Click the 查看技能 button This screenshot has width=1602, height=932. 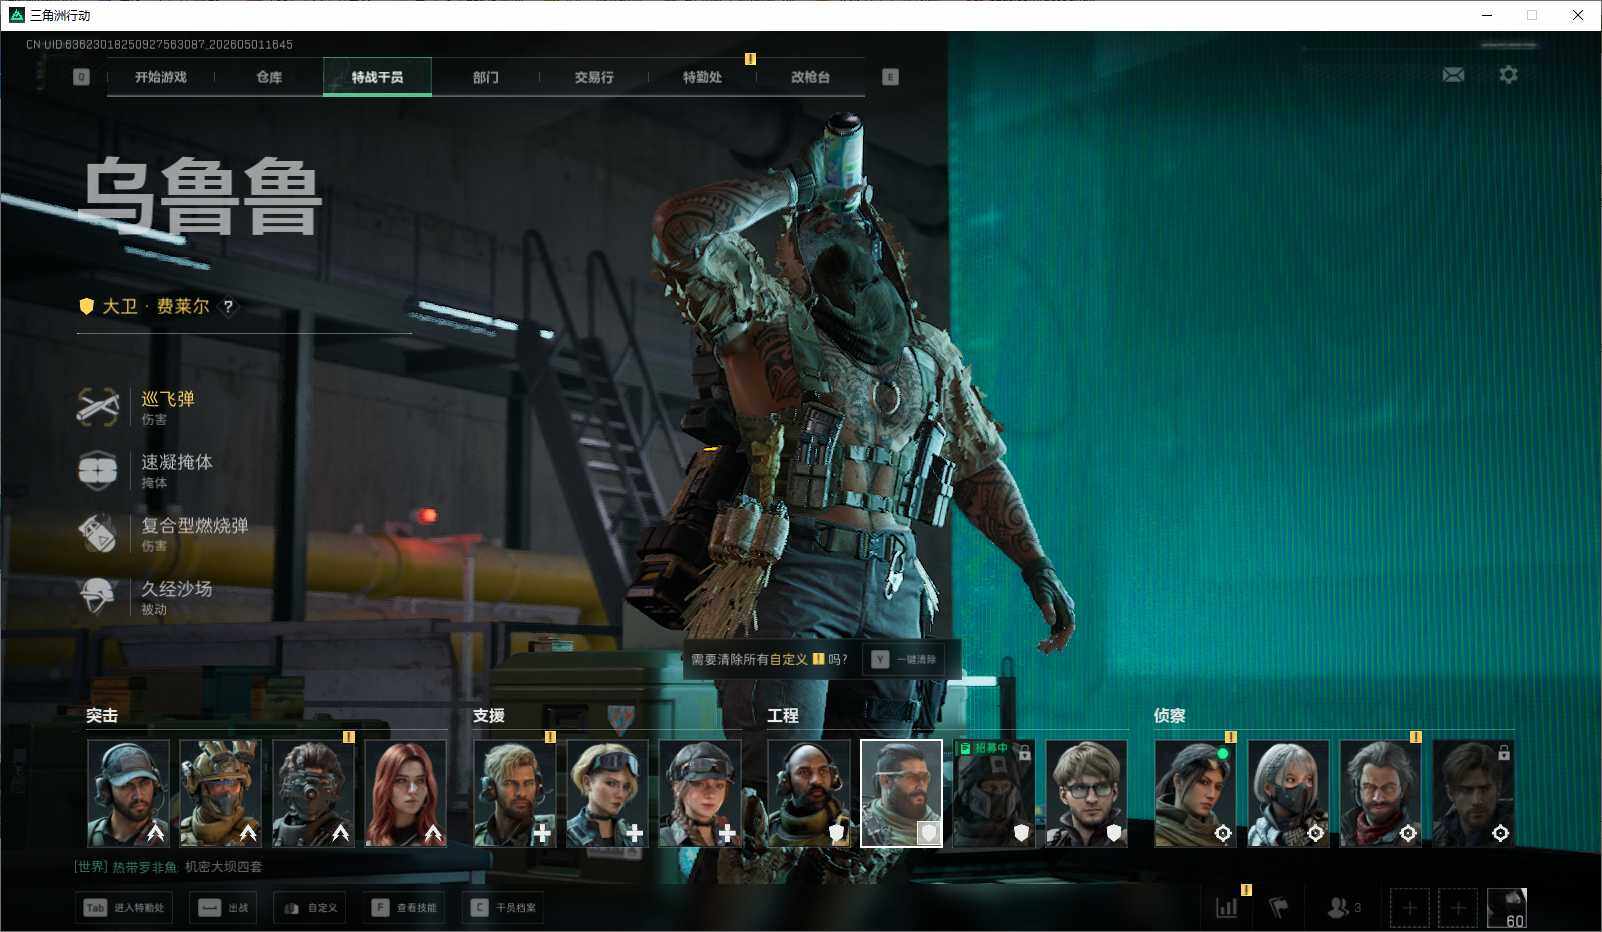(x=404, y=907)
